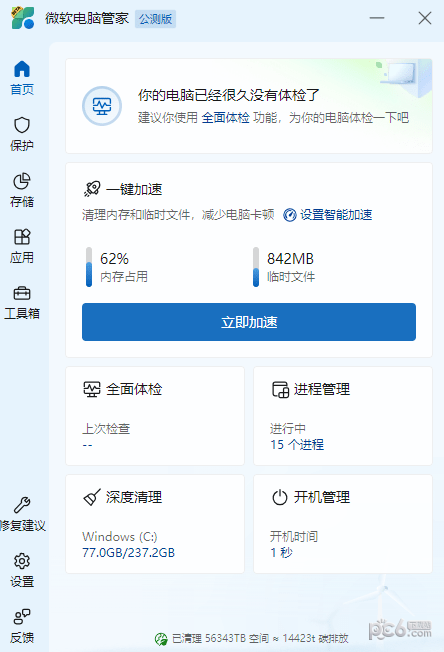Click the green leaf carbon icon
This screenshot has height=652, width=444.
pos(161,639)
